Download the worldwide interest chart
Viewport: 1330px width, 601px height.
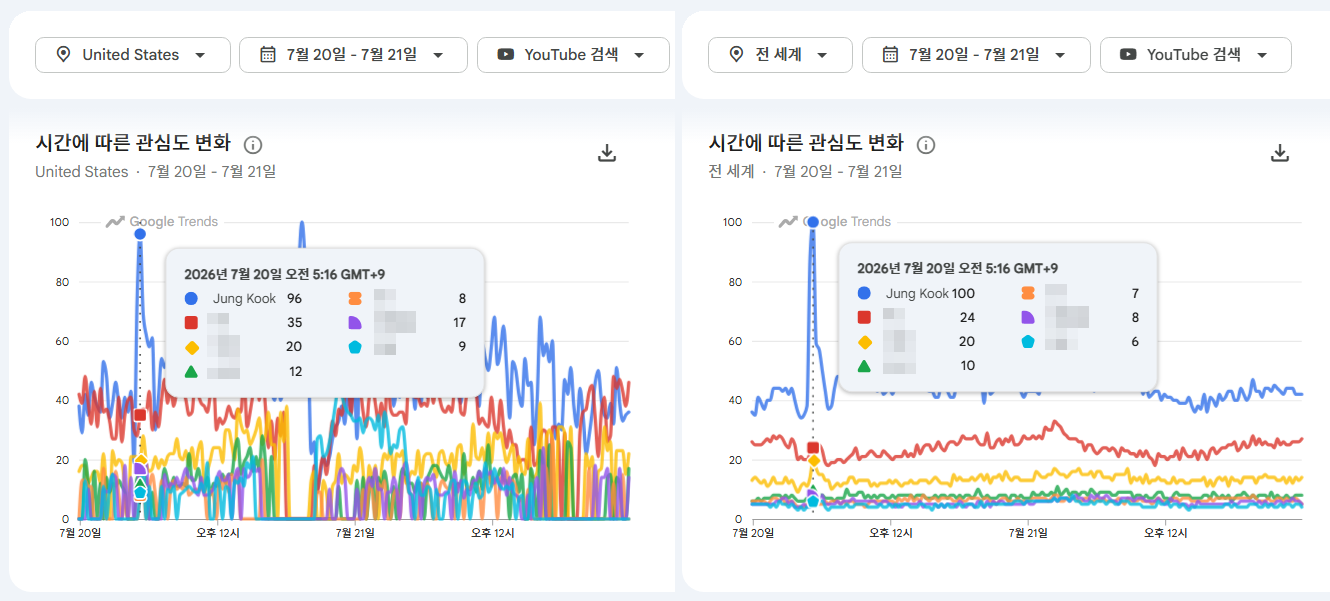pyautogui.click(x=1279, y=153)
